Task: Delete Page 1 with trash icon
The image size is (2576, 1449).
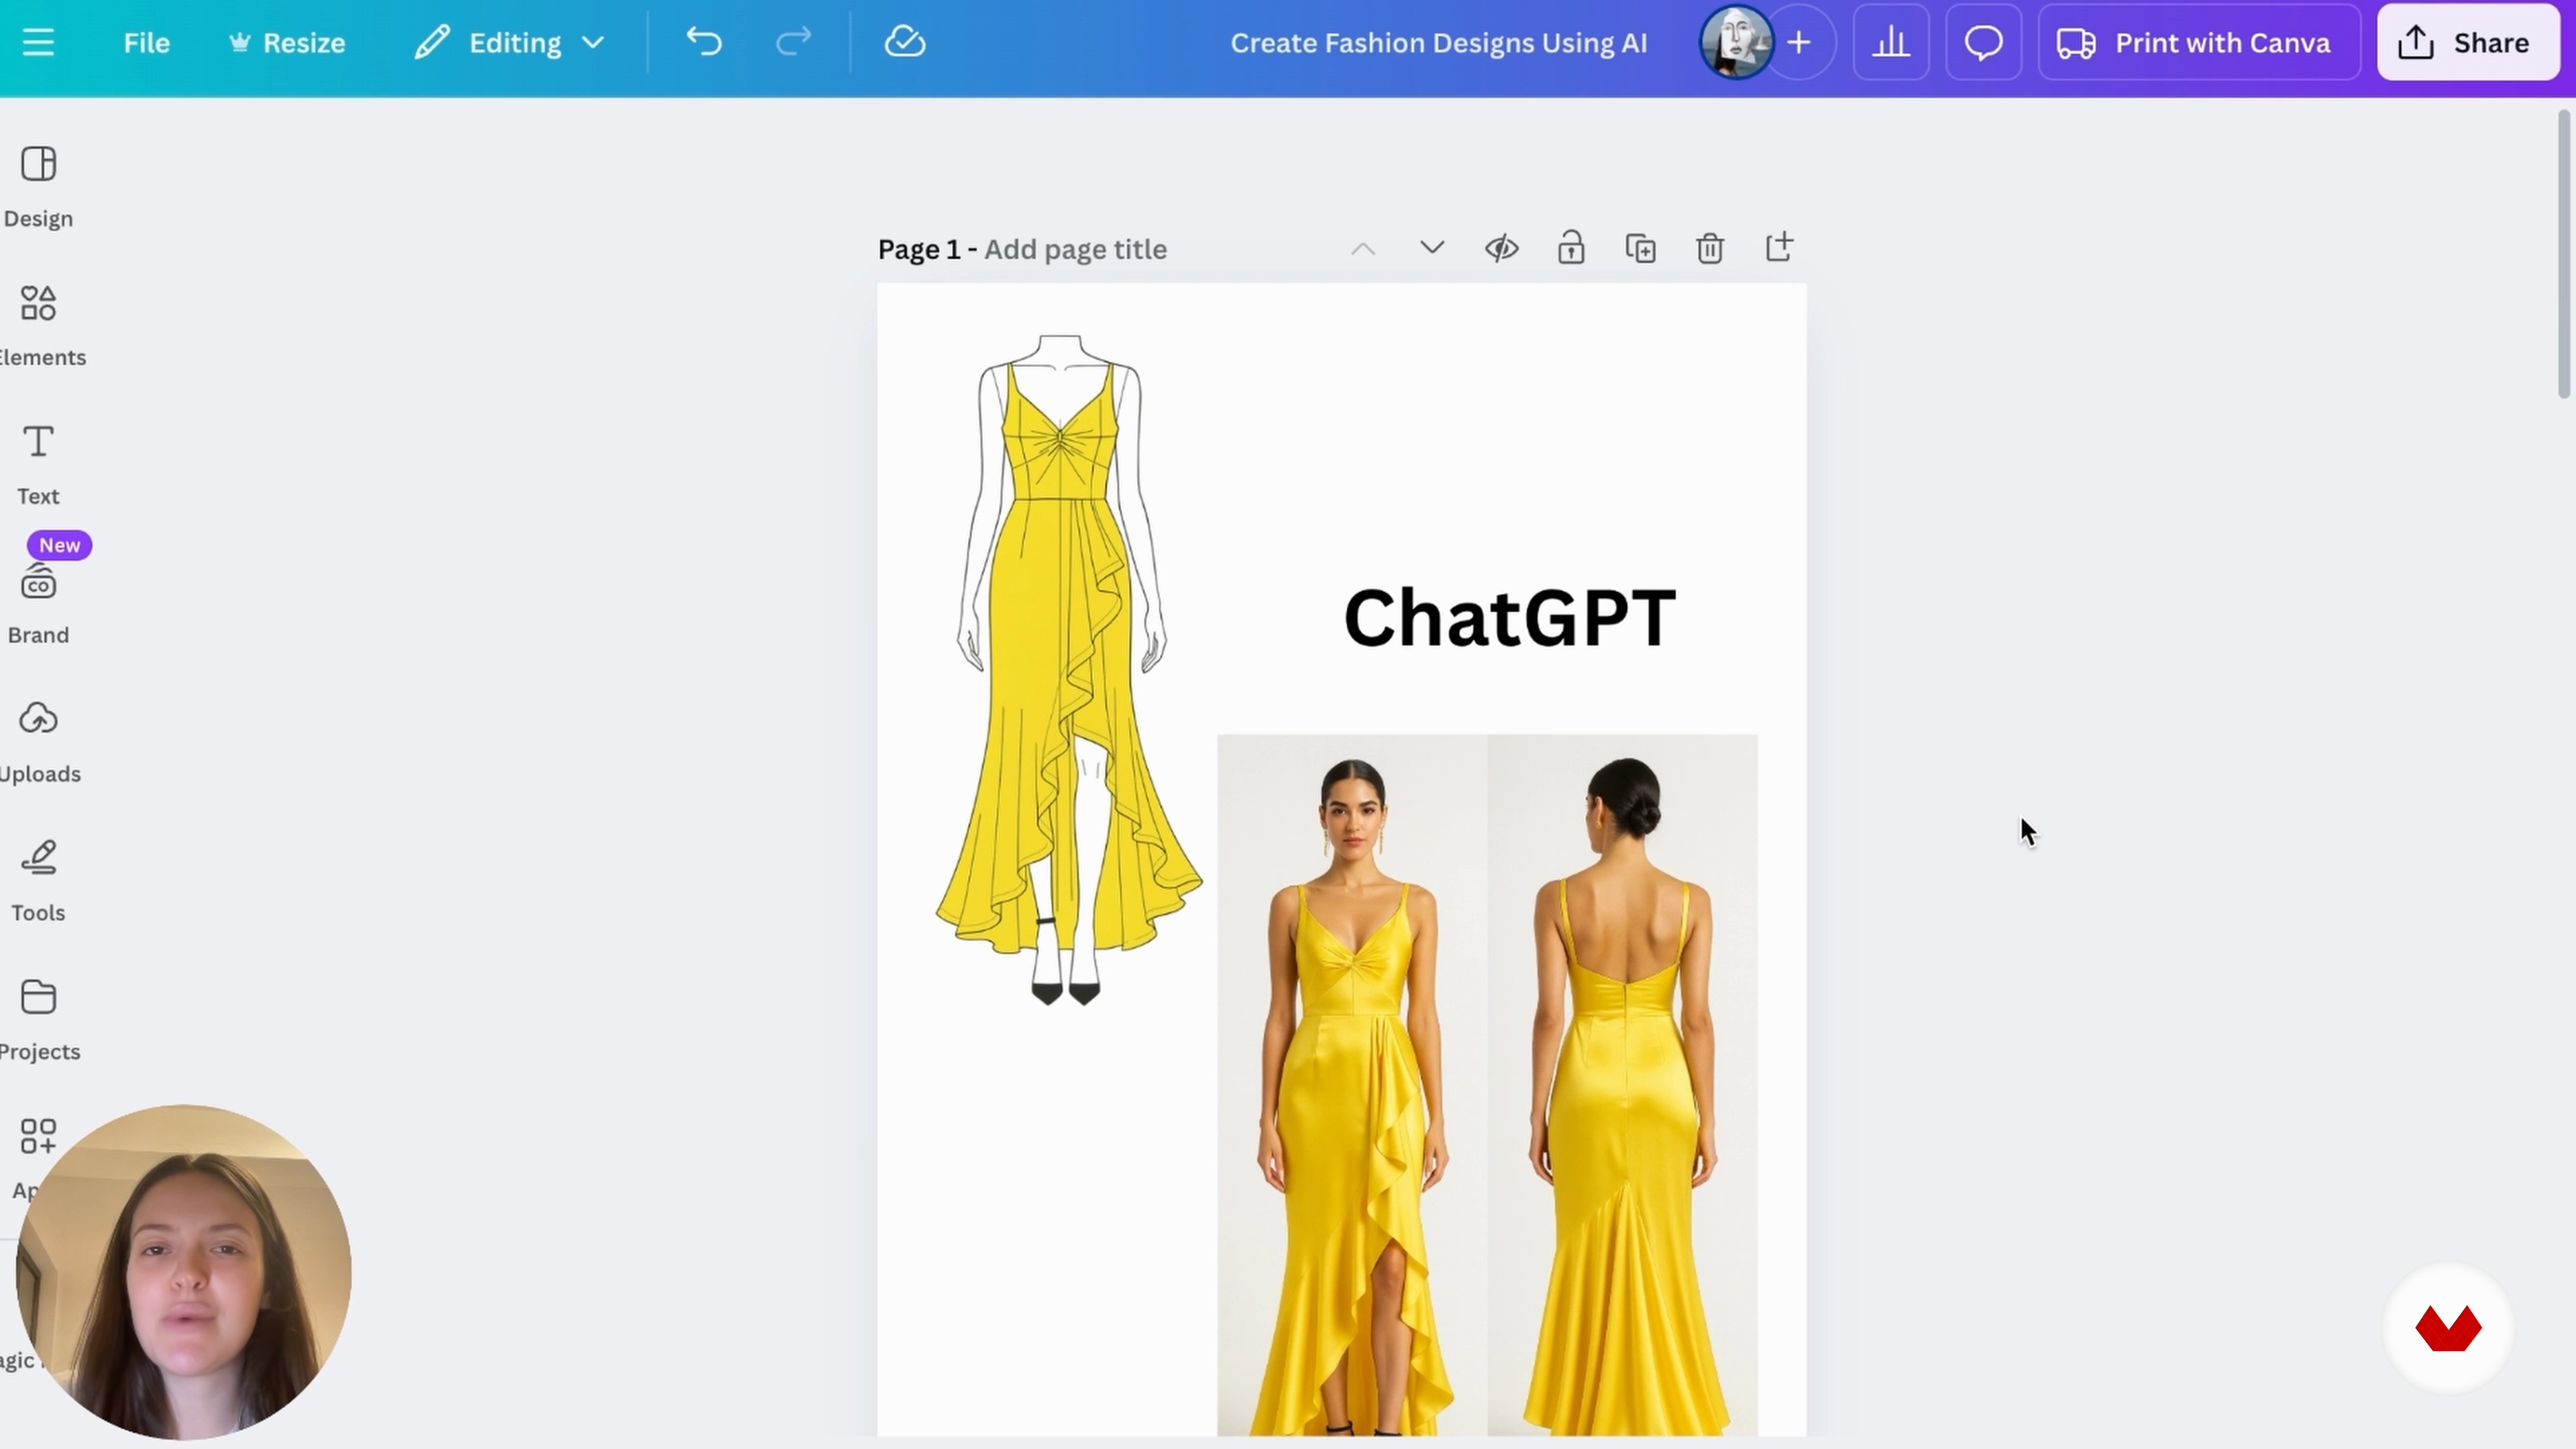Action: pyautogui.click(x=1710, y=249)
